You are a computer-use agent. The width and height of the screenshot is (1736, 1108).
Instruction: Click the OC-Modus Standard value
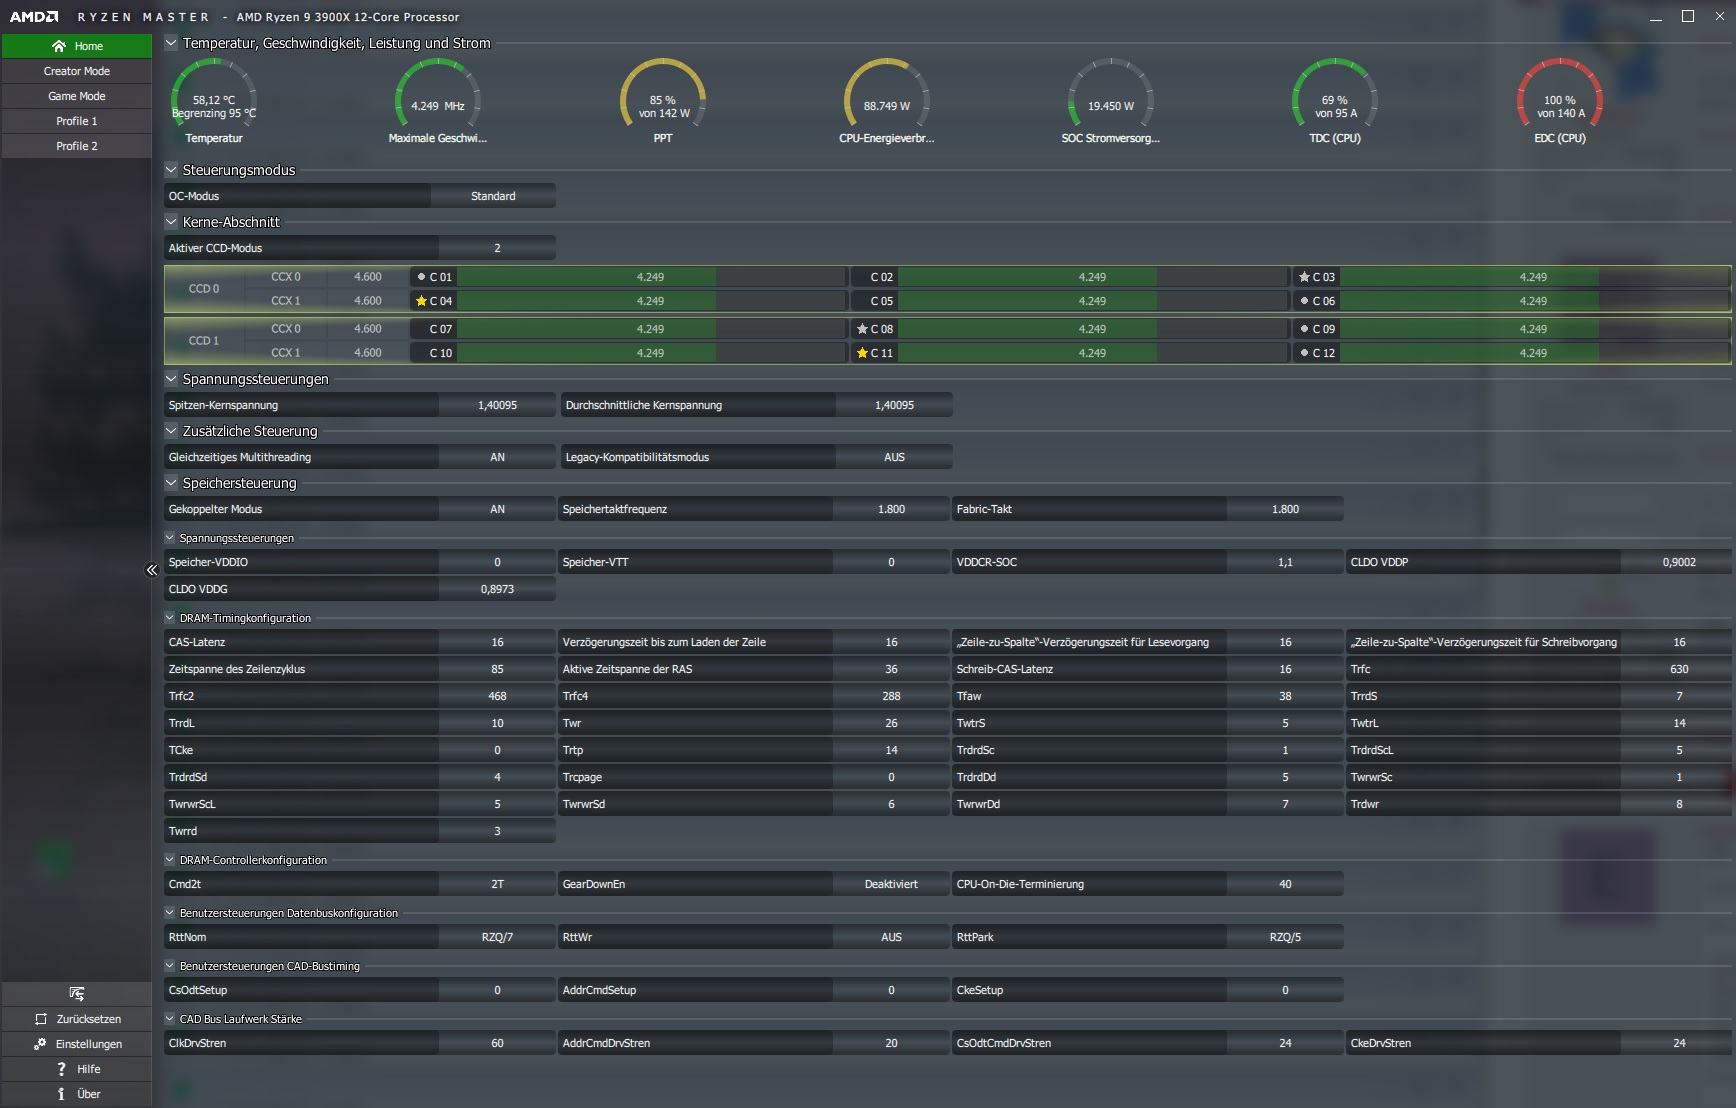pyautogui.click(x=493, y=196)
